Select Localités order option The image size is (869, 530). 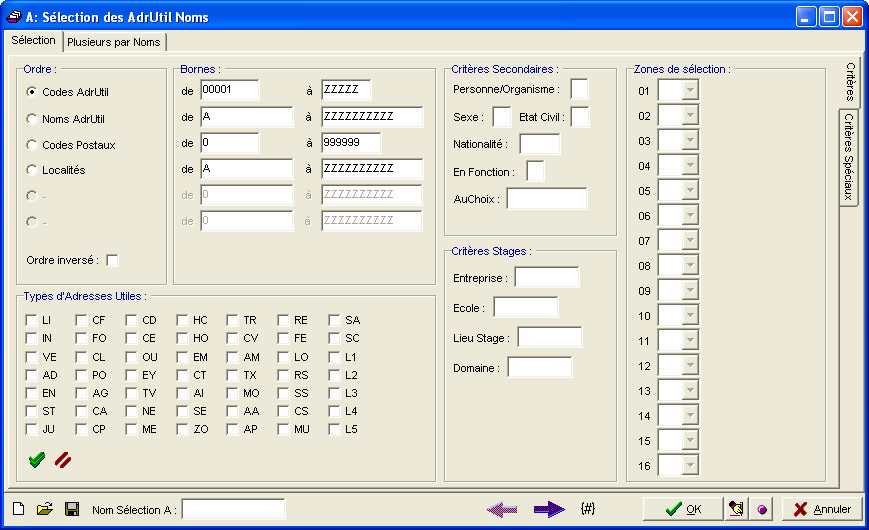click(x=32, y=170)
